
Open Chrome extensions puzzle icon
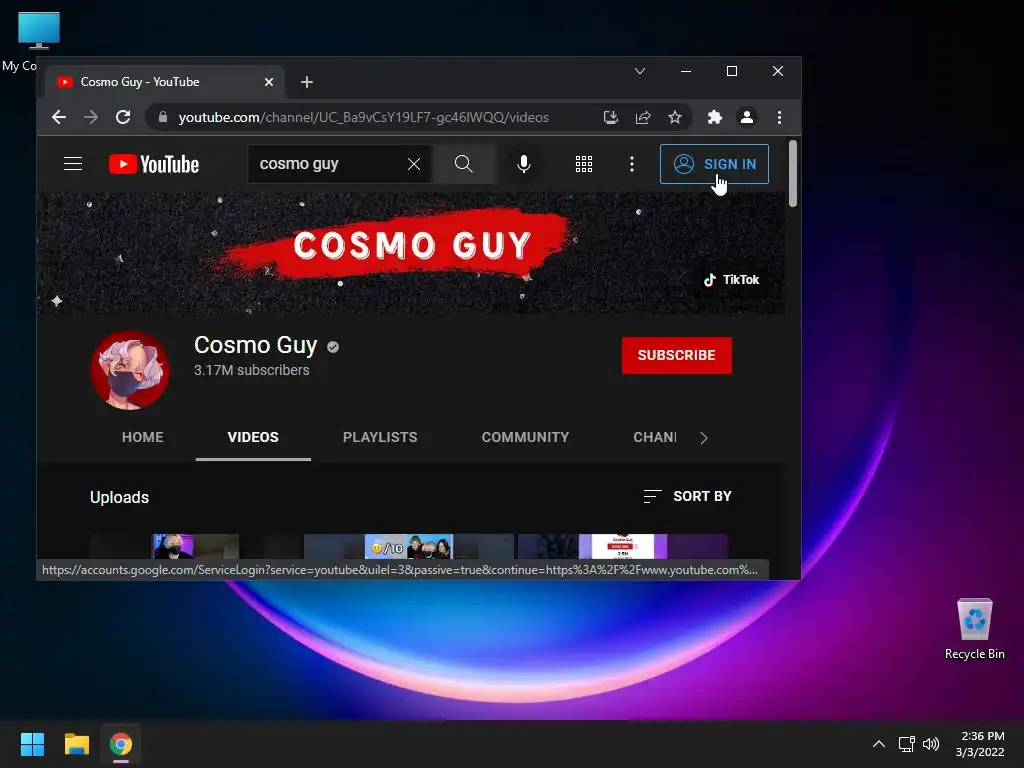click(x=714, y=117)
